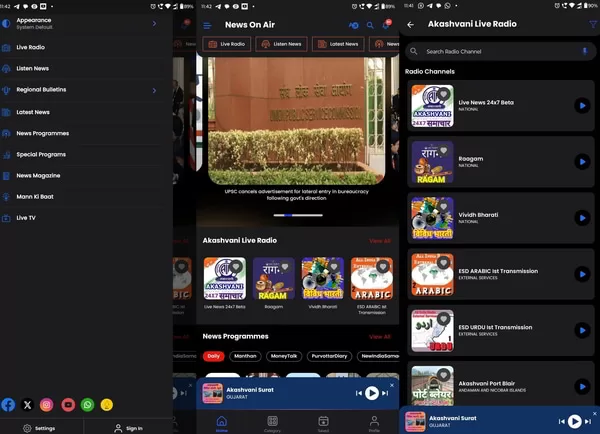Switch to Profile tab in bottom navigation
The height and width of the screenshot is (434, 600).
point(374,423)
